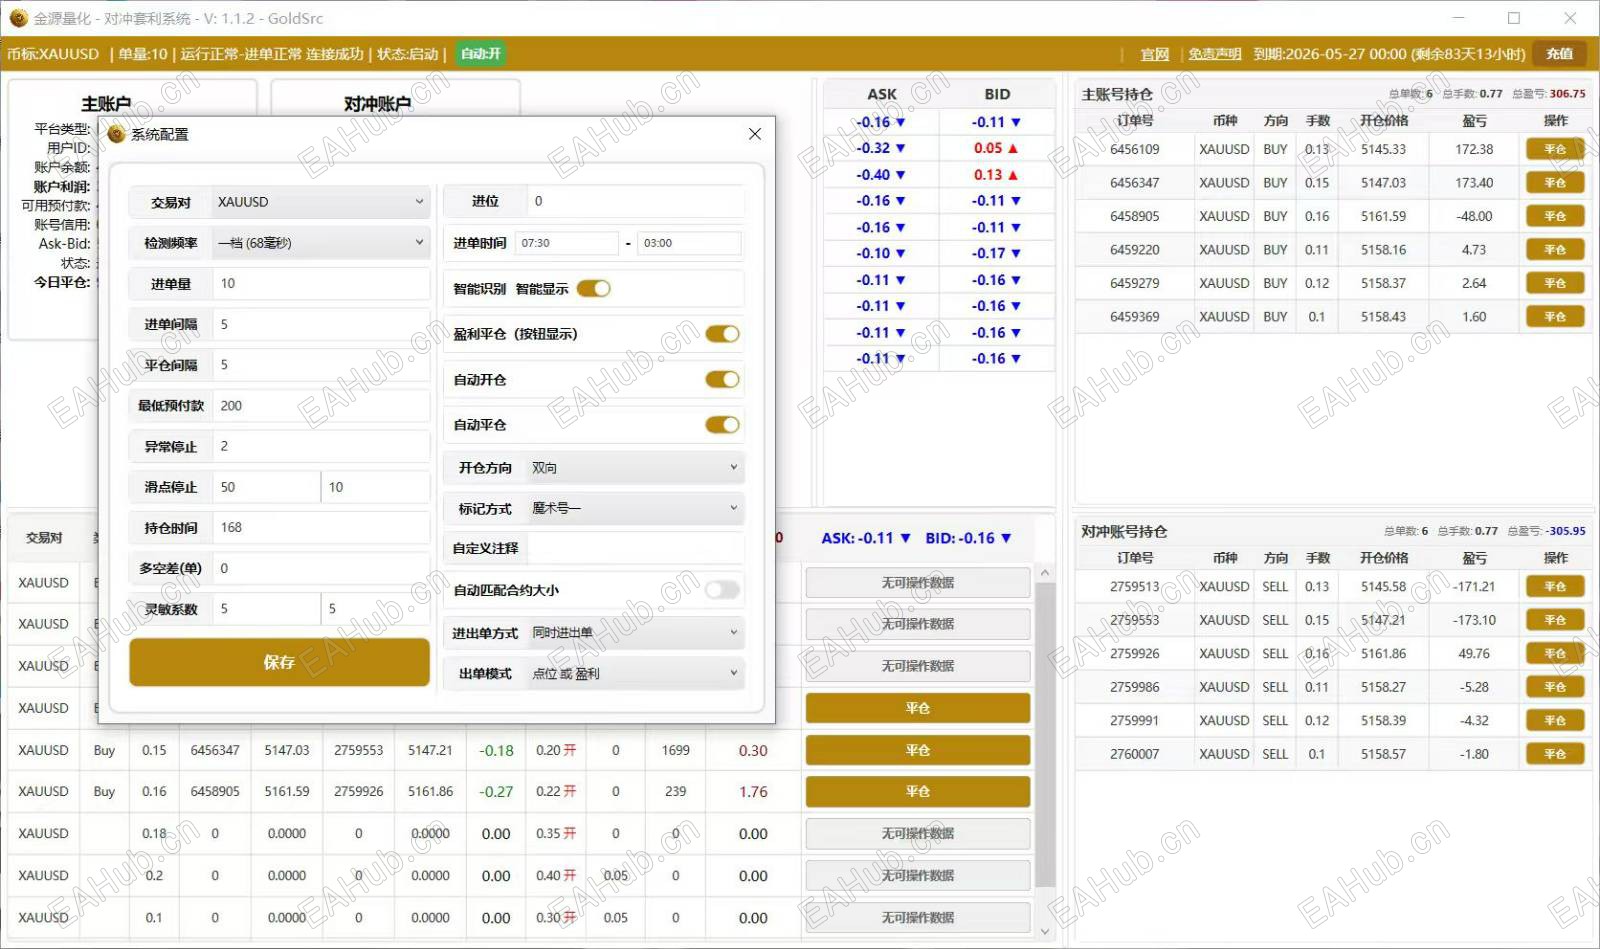Image resolution: width=1600 pixels, height=949 pixels.
Task: Open the 开仓方向 dropdown
Action: click(x=635, y=468)
